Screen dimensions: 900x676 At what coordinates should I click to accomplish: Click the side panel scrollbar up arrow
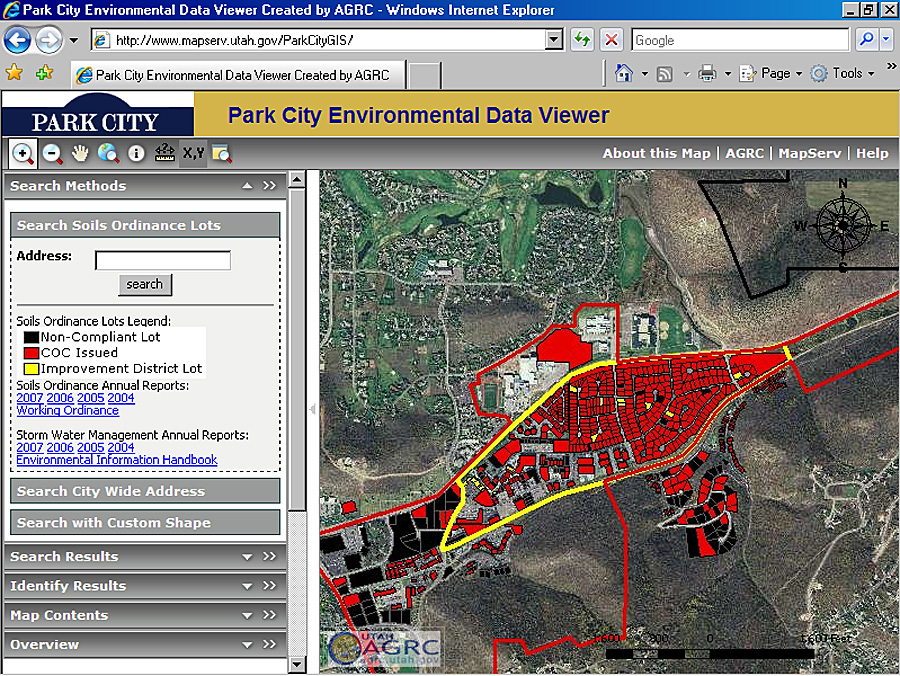tap(297, 180)
